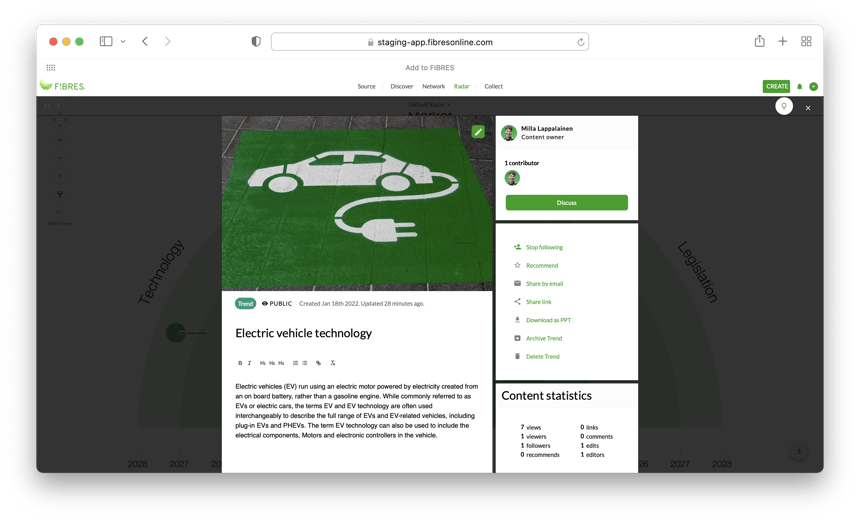Click the Safari address bar
Viewport: 860px width, 521px height.
(429, 42)
